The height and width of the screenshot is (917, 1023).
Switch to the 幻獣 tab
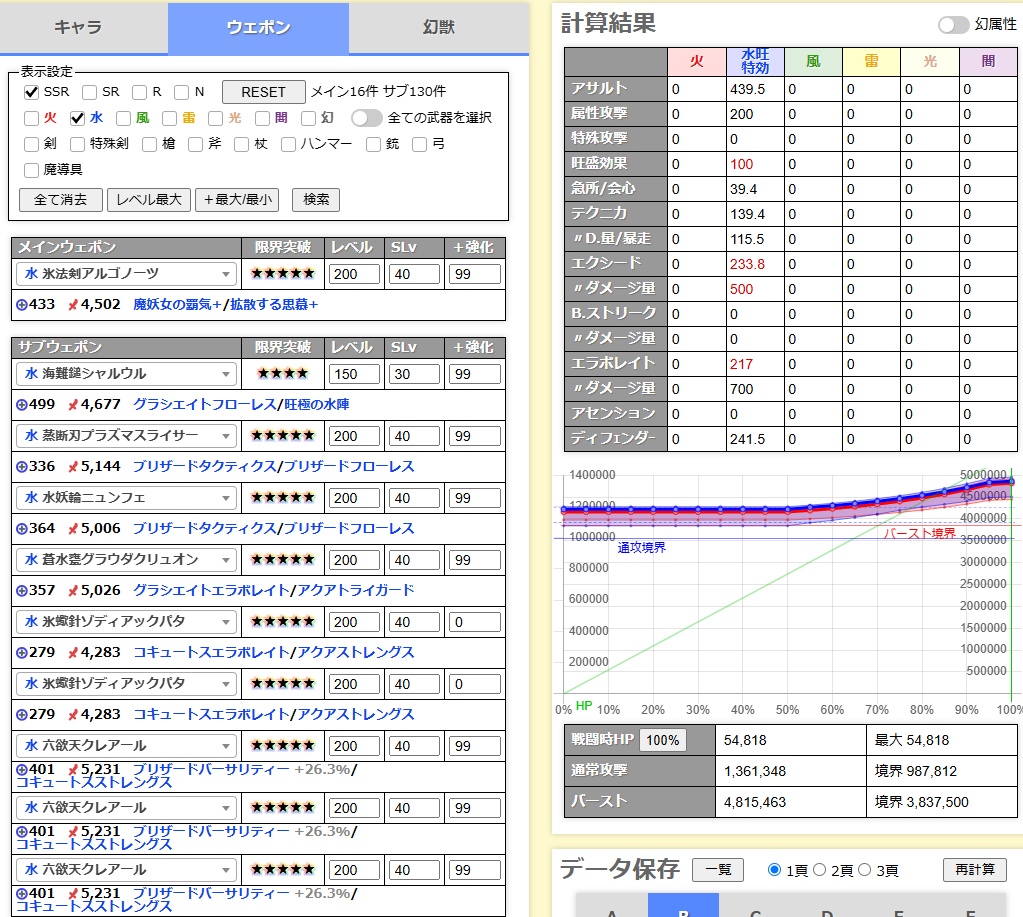point(439,27)
